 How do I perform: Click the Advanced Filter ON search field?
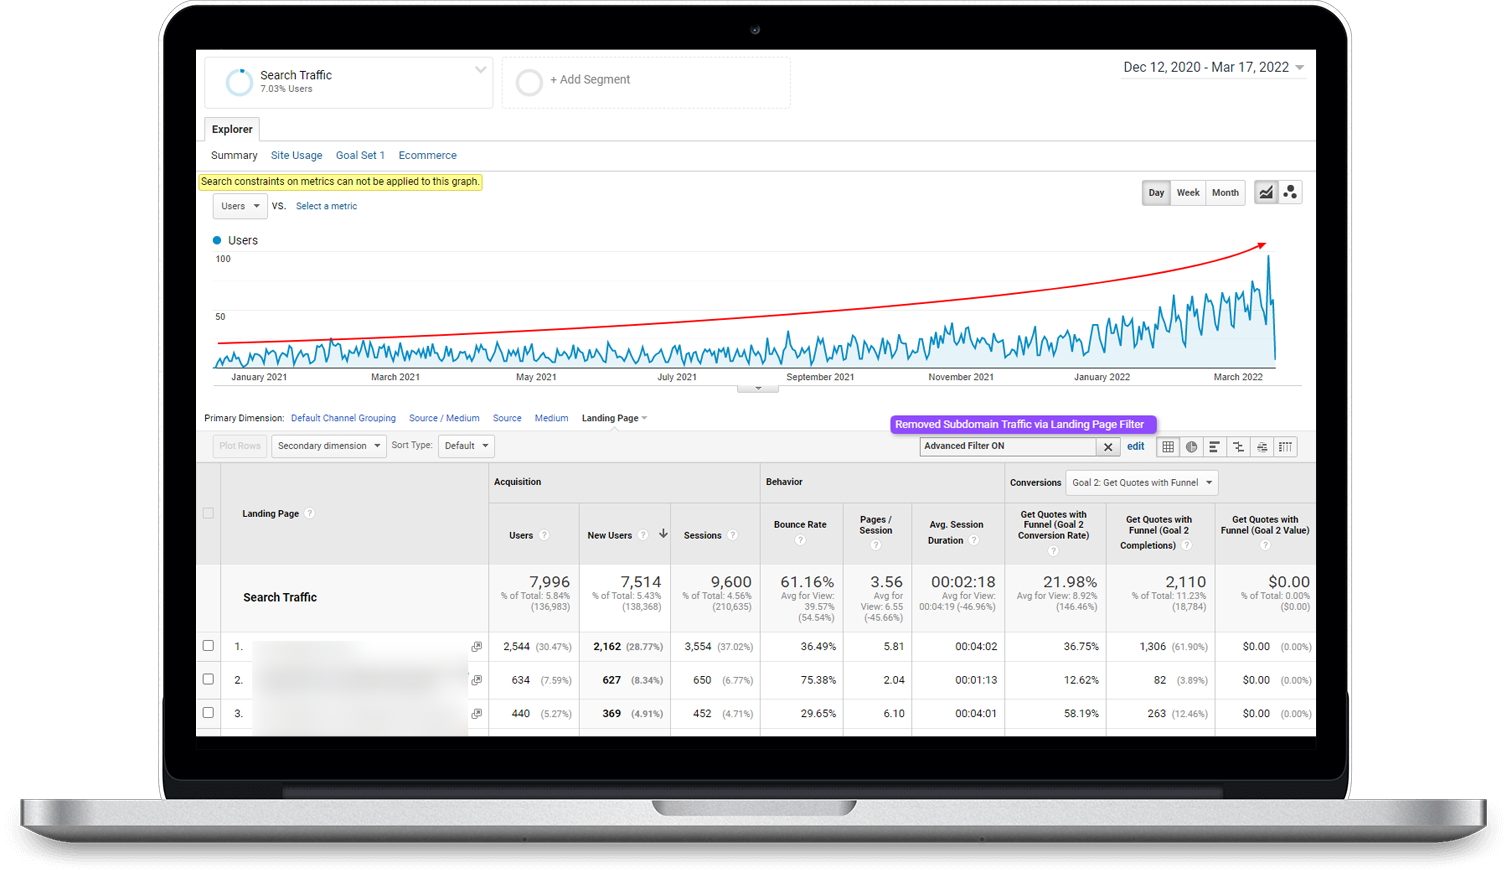(1008, 447)
